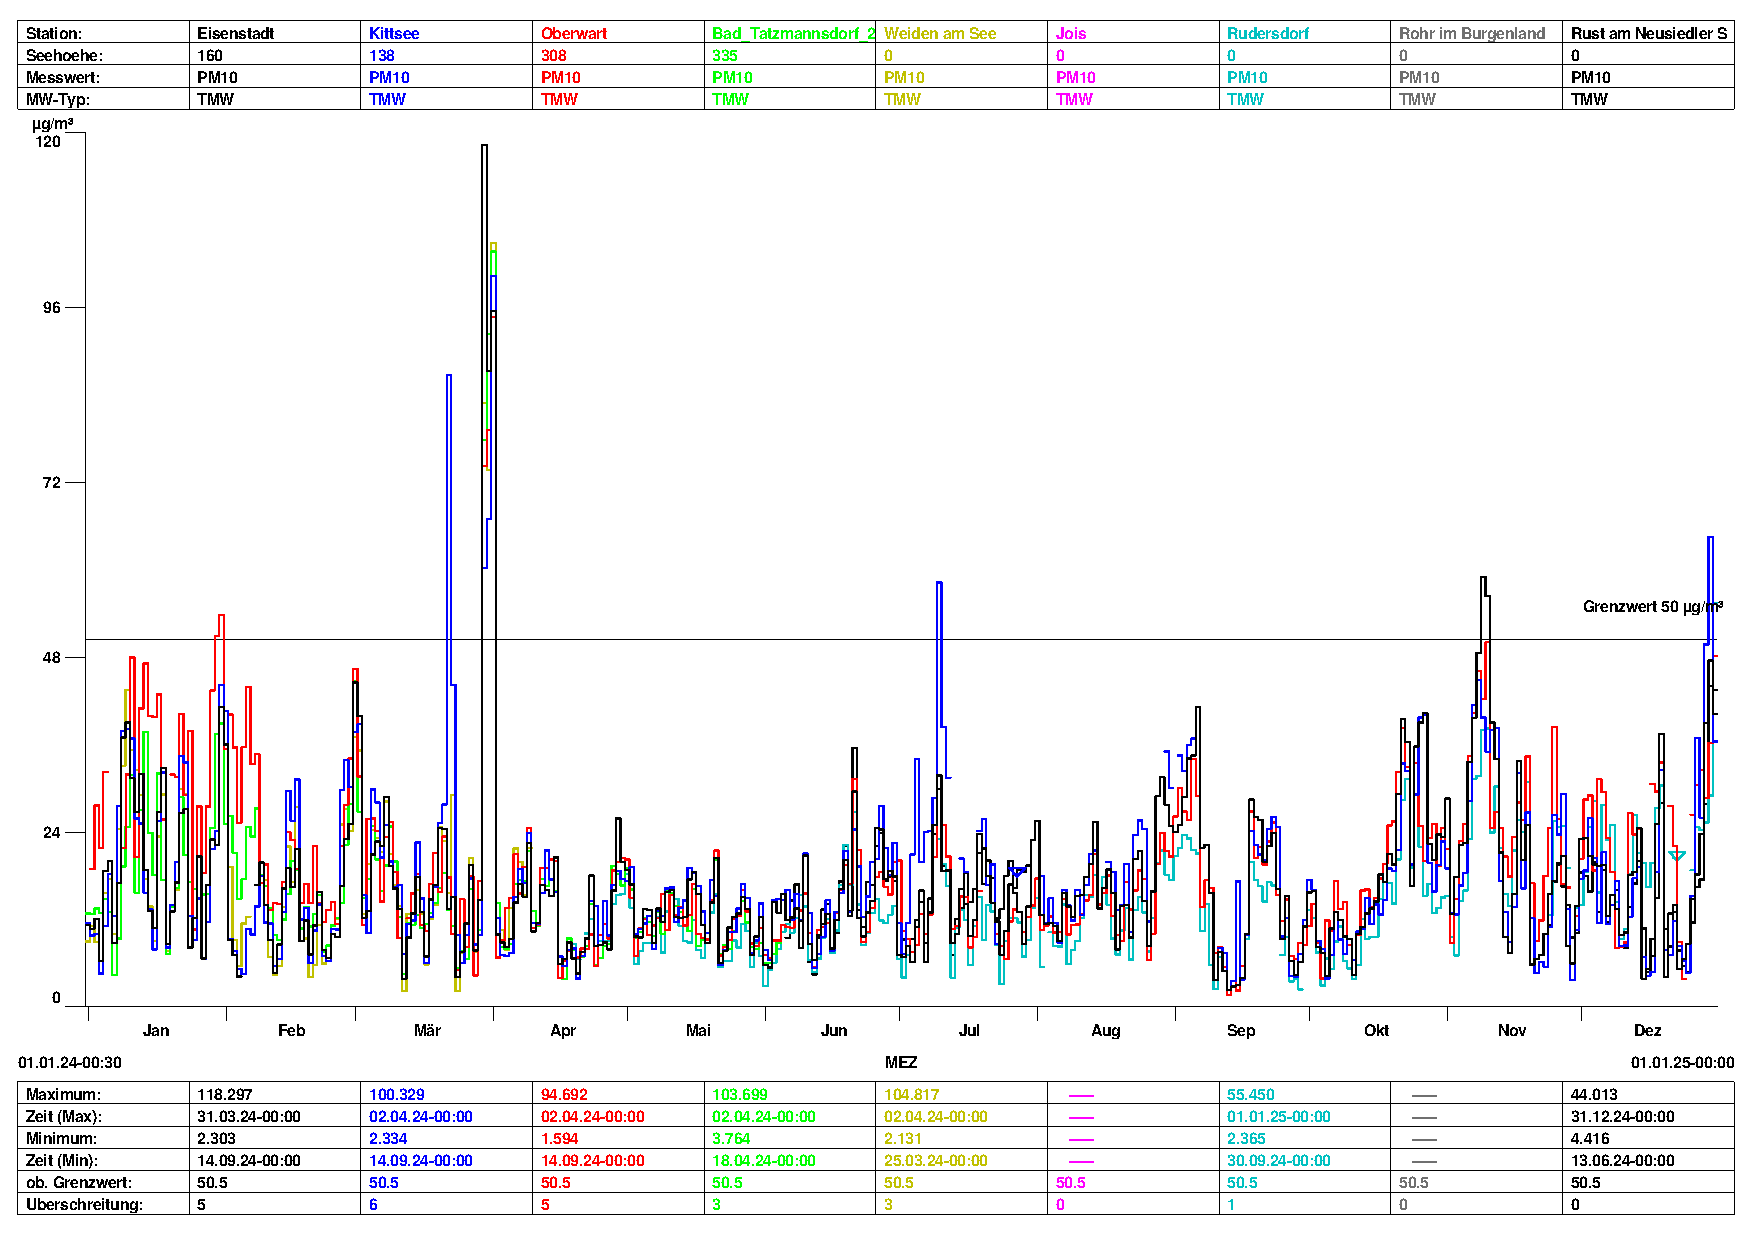The height and width of the screenshot is (1240, 1754).
Task: Click the Maximum: row label
Action: click(63, 1094)
